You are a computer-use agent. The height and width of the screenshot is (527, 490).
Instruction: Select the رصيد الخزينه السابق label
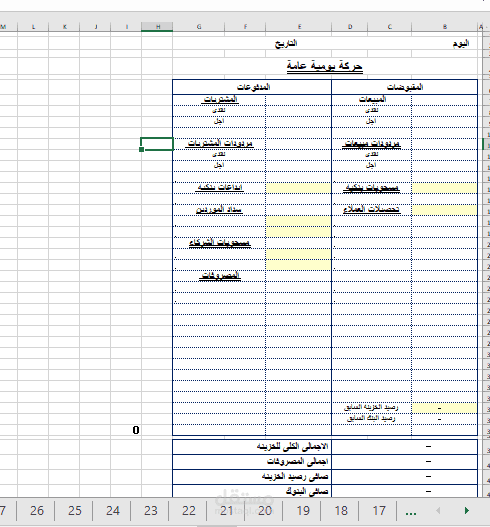(371, 408)
